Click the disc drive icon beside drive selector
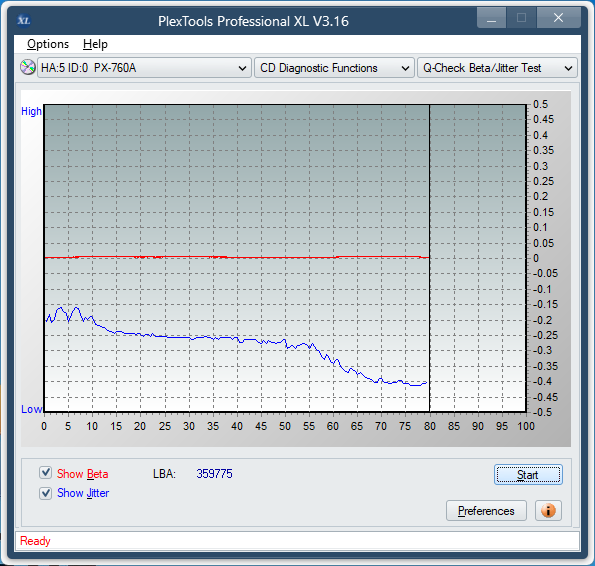595x566 pixels. [28, 68]
